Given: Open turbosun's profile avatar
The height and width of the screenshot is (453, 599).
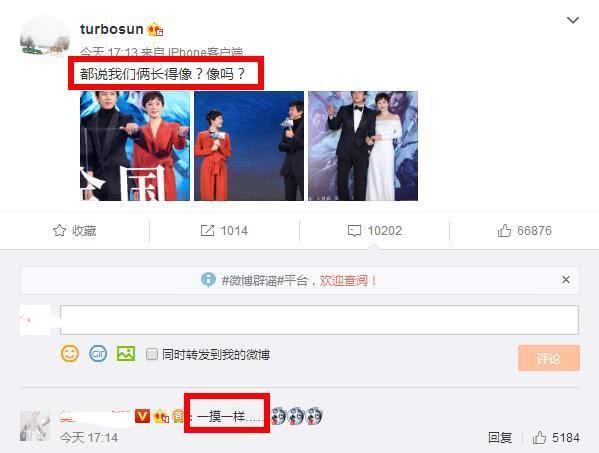Looking at the screenshot, I should click(45, 38).
